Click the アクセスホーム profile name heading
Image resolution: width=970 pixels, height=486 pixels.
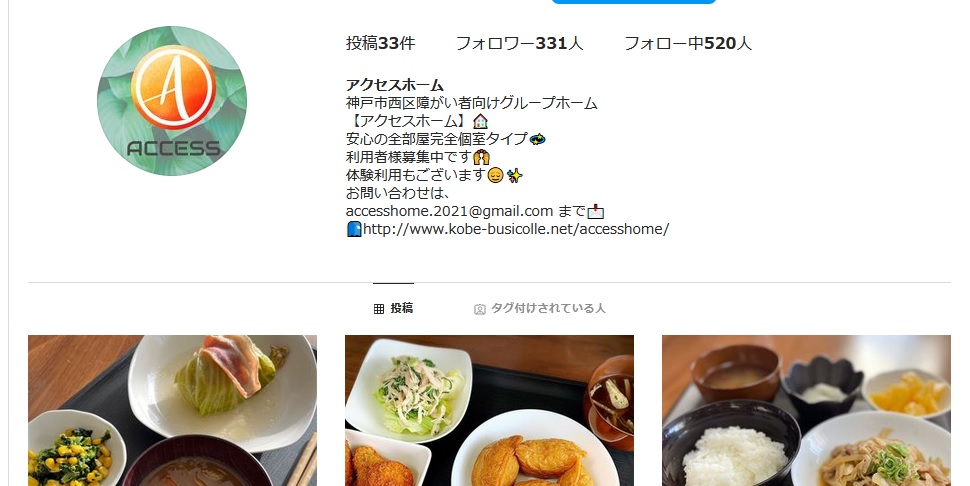pos(395,85)
